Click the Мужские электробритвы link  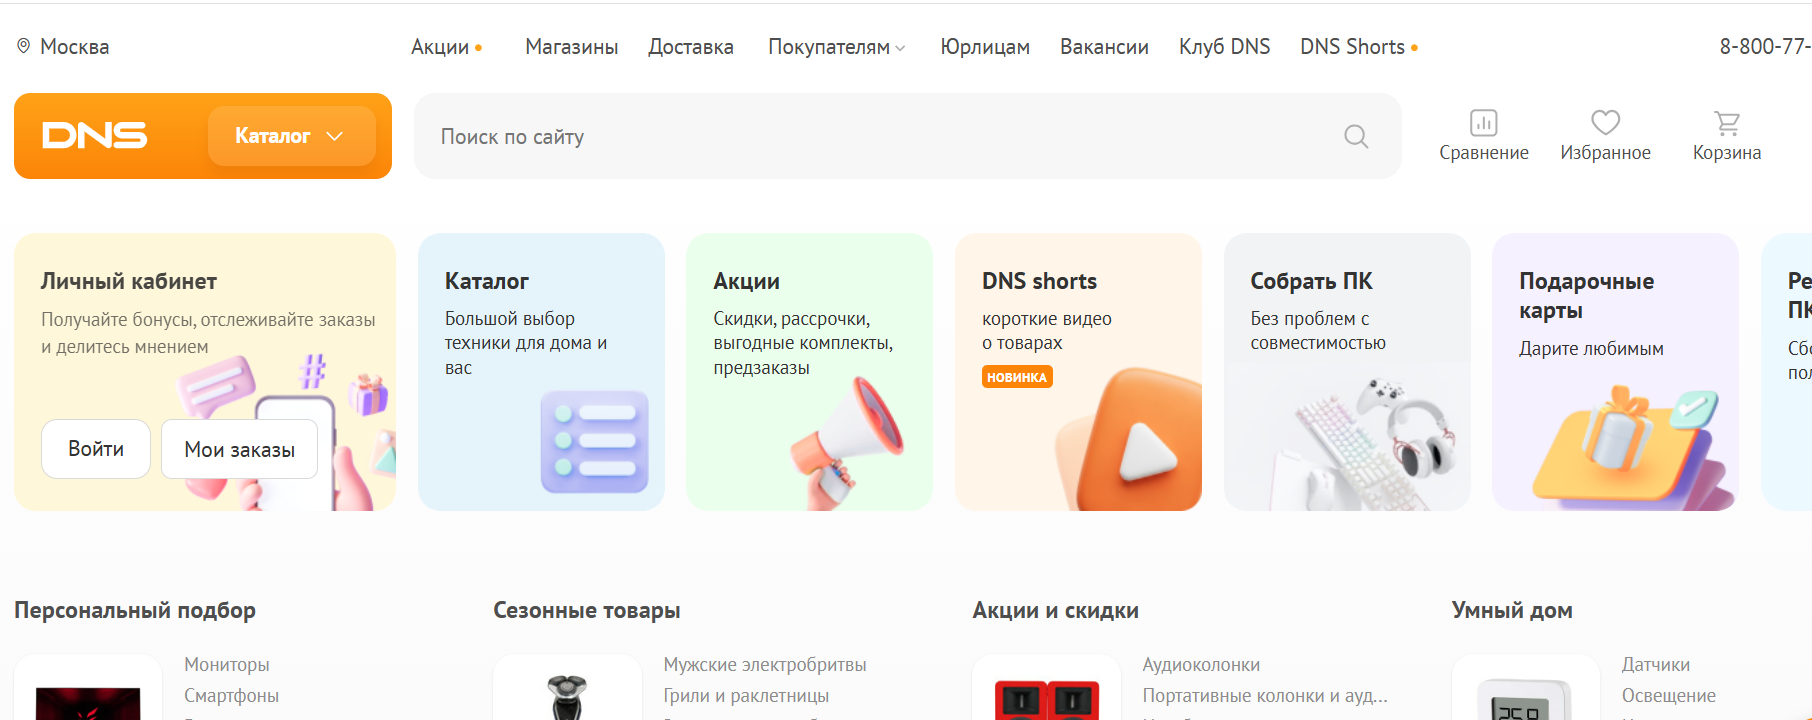tap(765, 665)
